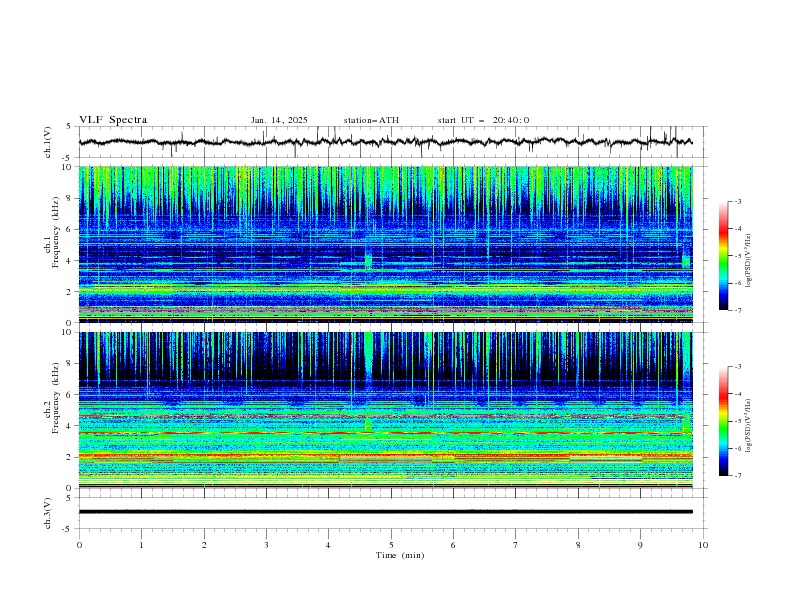Click inside the ch.1 spectrogram panel
This screenshot has width=792, height=612.
(x=385, y=244)
